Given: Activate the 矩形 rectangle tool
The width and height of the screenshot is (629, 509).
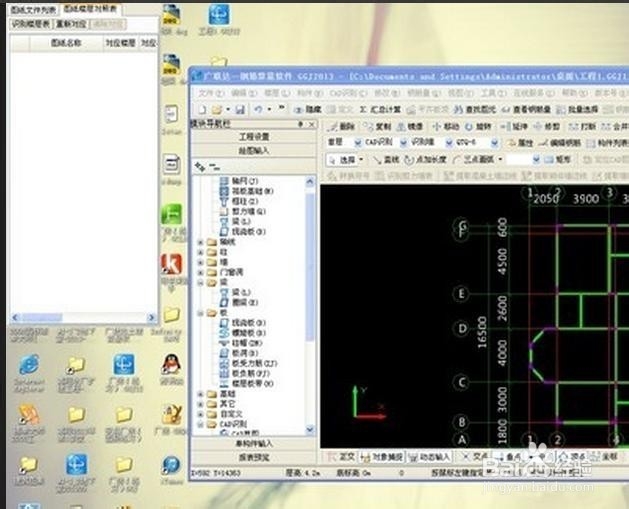Looking at the screenshot, I should [558, 160].
